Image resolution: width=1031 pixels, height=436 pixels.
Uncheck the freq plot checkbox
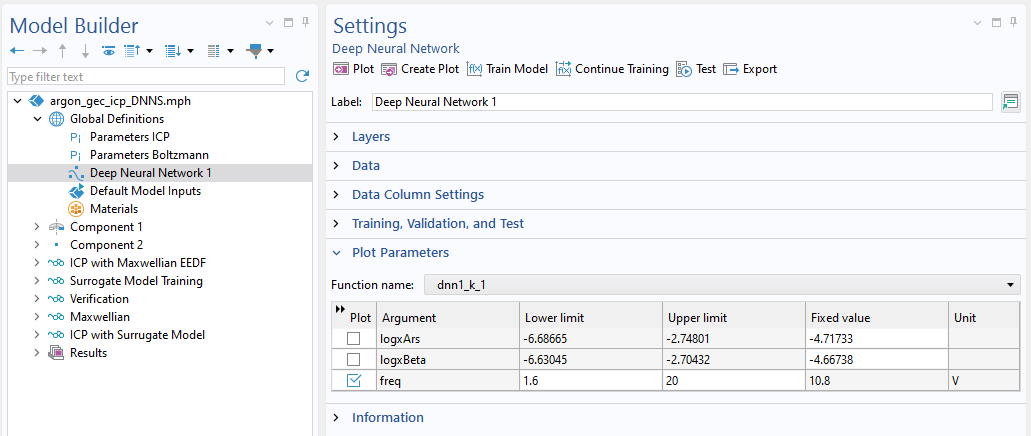353,381
